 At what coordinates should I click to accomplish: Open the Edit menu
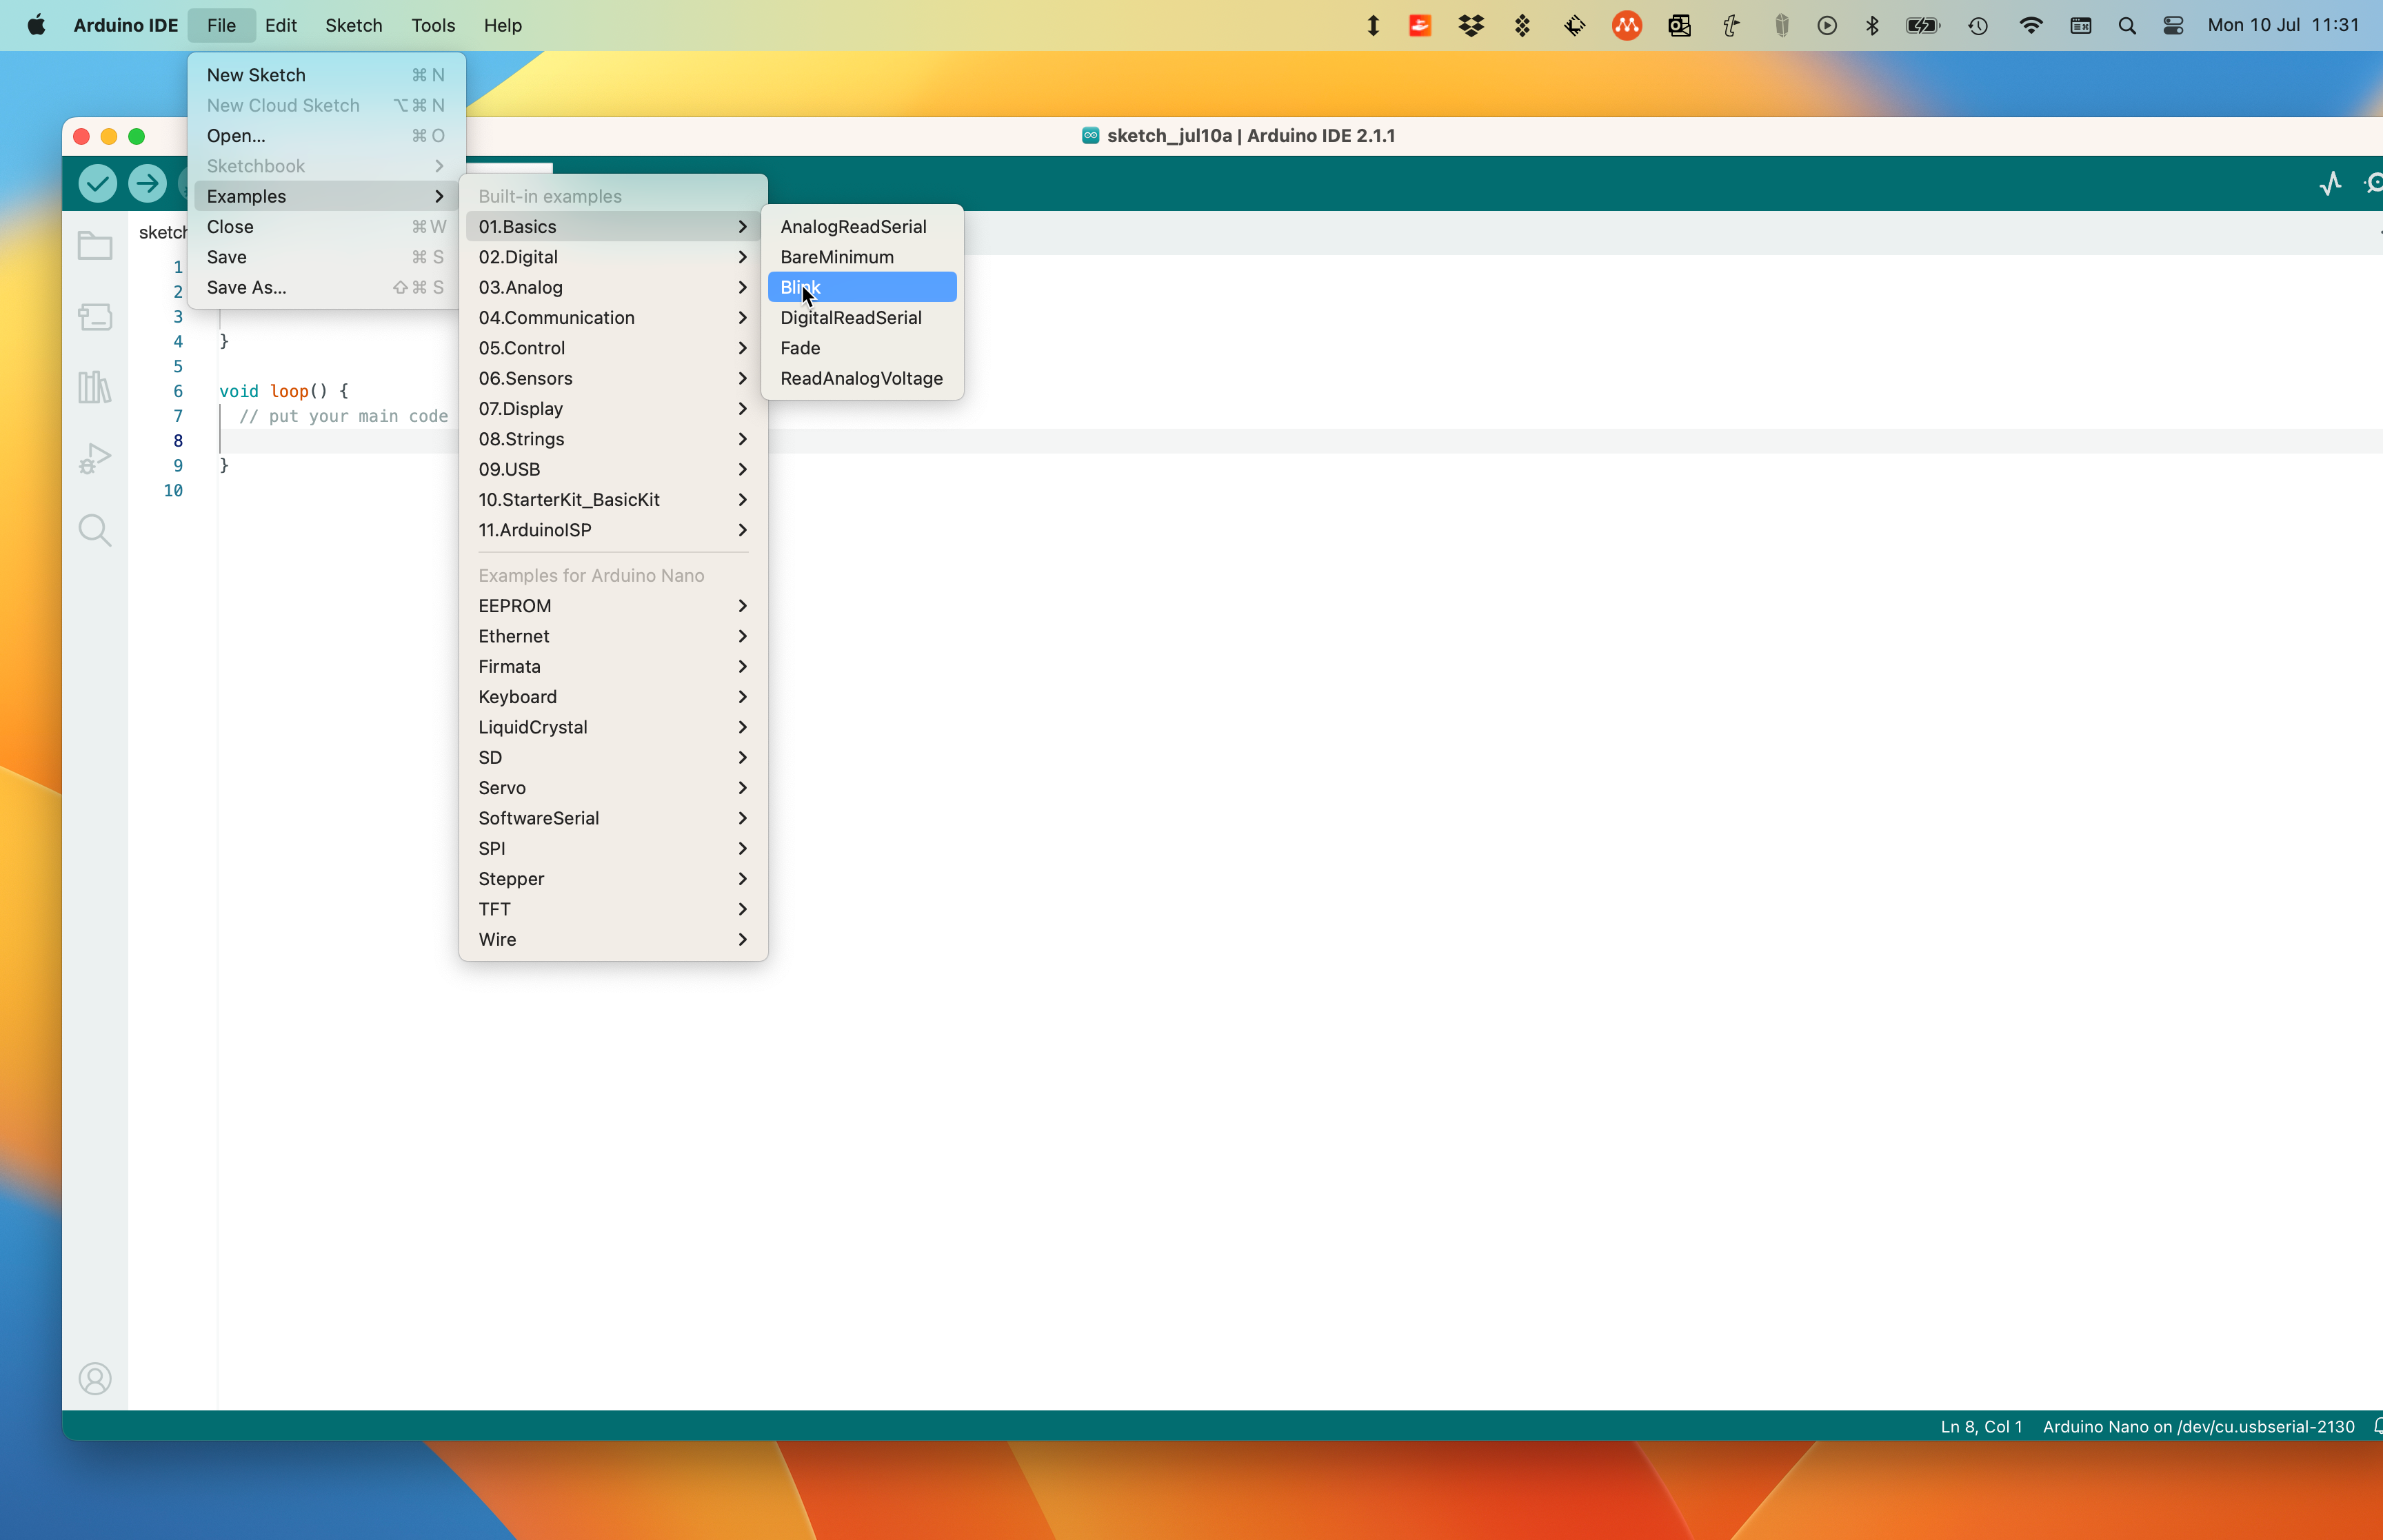pos(280,25)
